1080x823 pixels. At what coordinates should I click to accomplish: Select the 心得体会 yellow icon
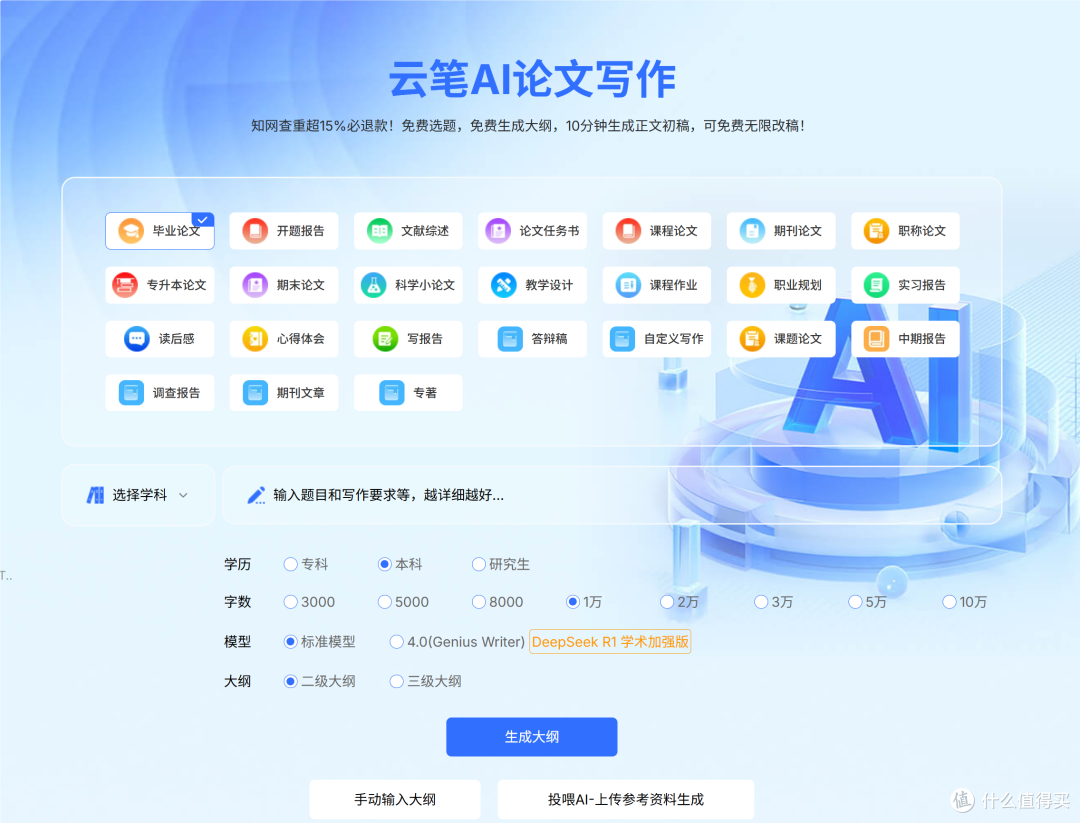(x=255, y=339)
